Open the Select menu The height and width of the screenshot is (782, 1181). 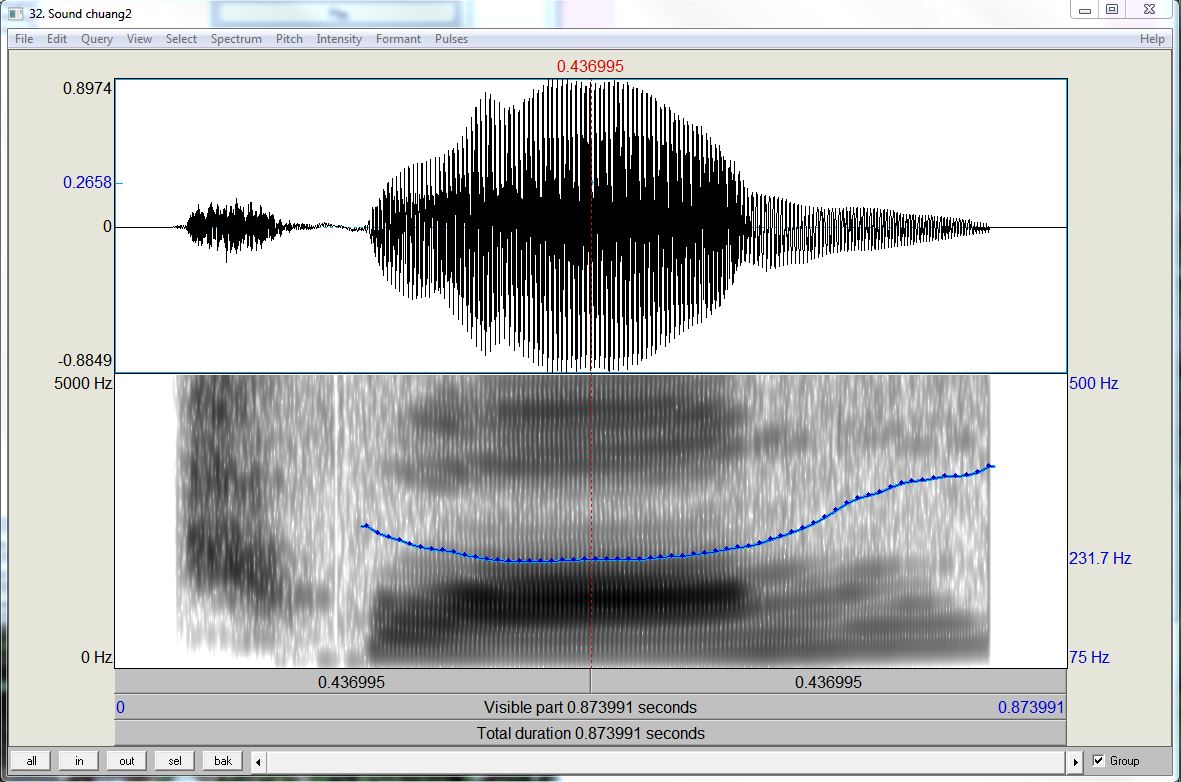(x=182, y=39)
